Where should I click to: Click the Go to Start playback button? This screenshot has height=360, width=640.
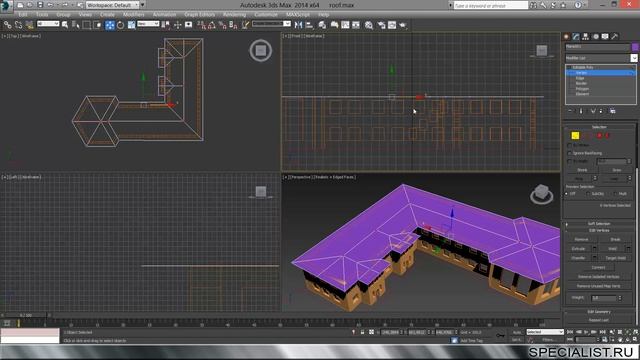click(x=570, y=332)
